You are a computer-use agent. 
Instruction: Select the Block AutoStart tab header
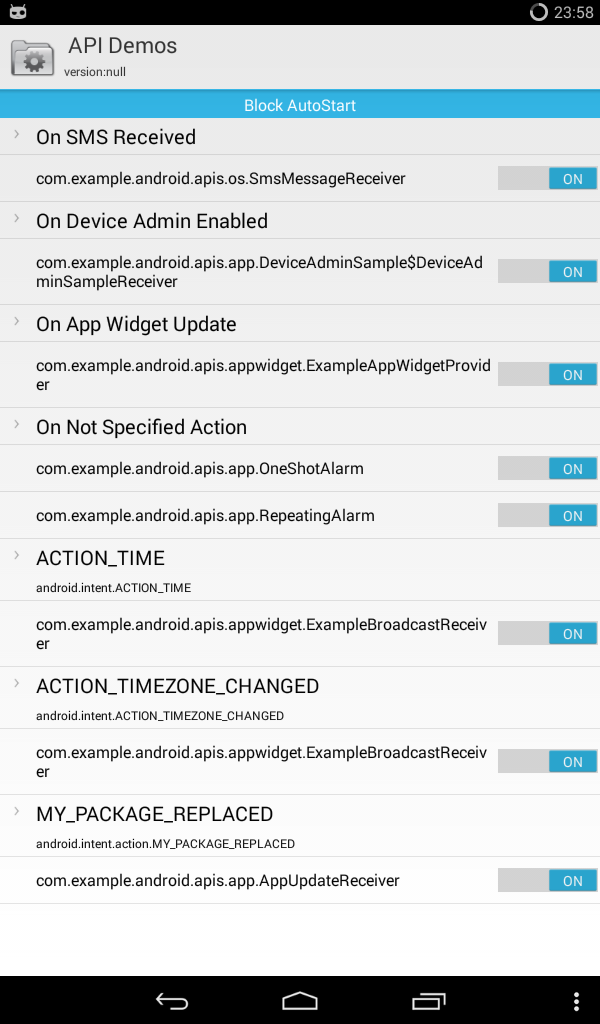pos(300,105)
